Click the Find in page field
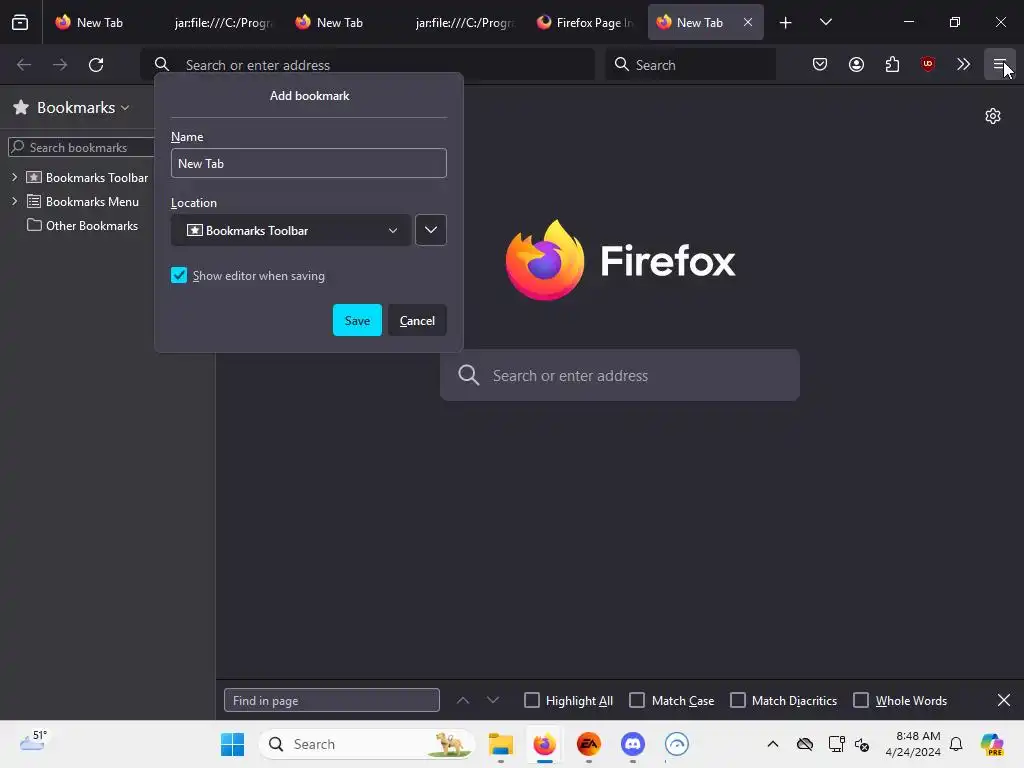1024x768 pixels. [x=332, y=700]
